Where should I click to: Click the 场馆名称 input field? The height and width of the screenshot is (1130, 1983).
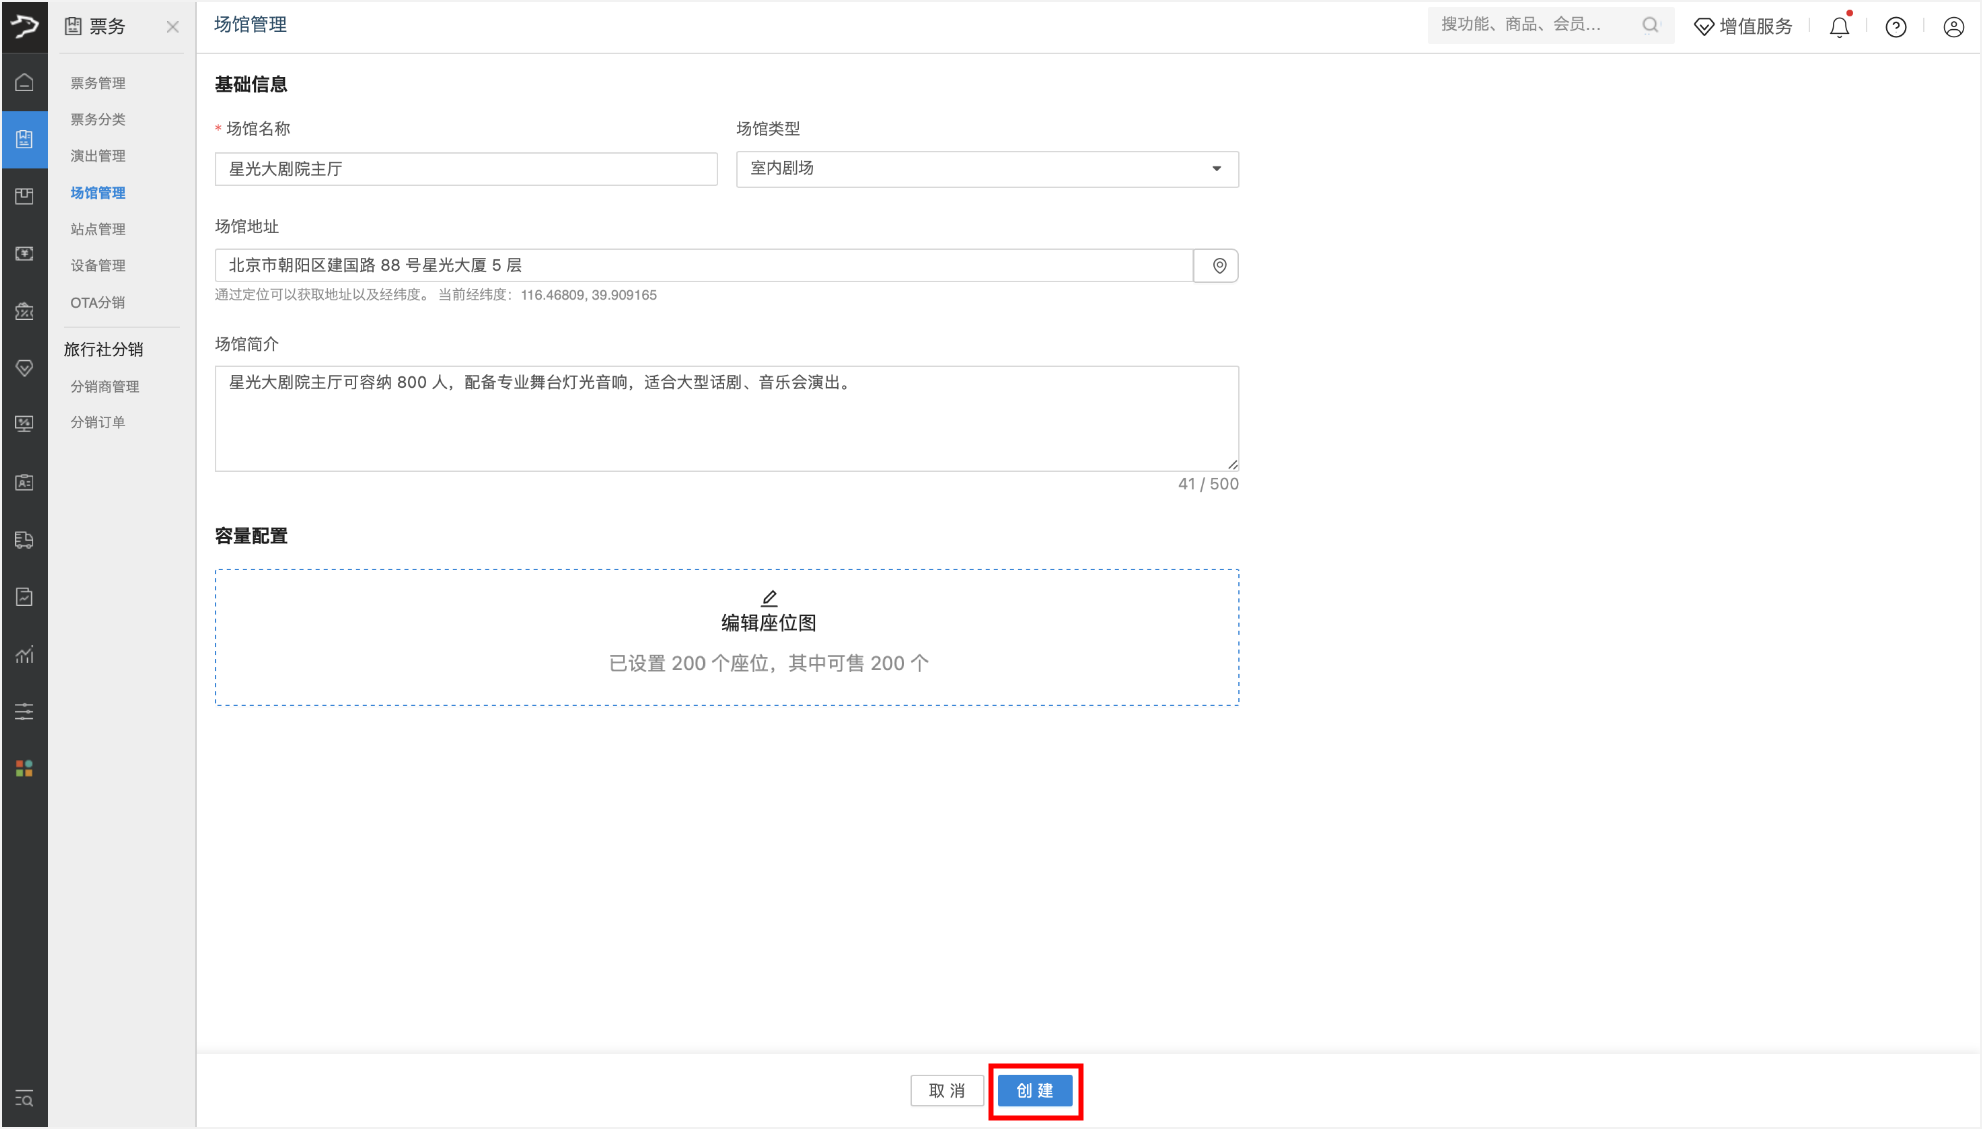tap(466, 169)
